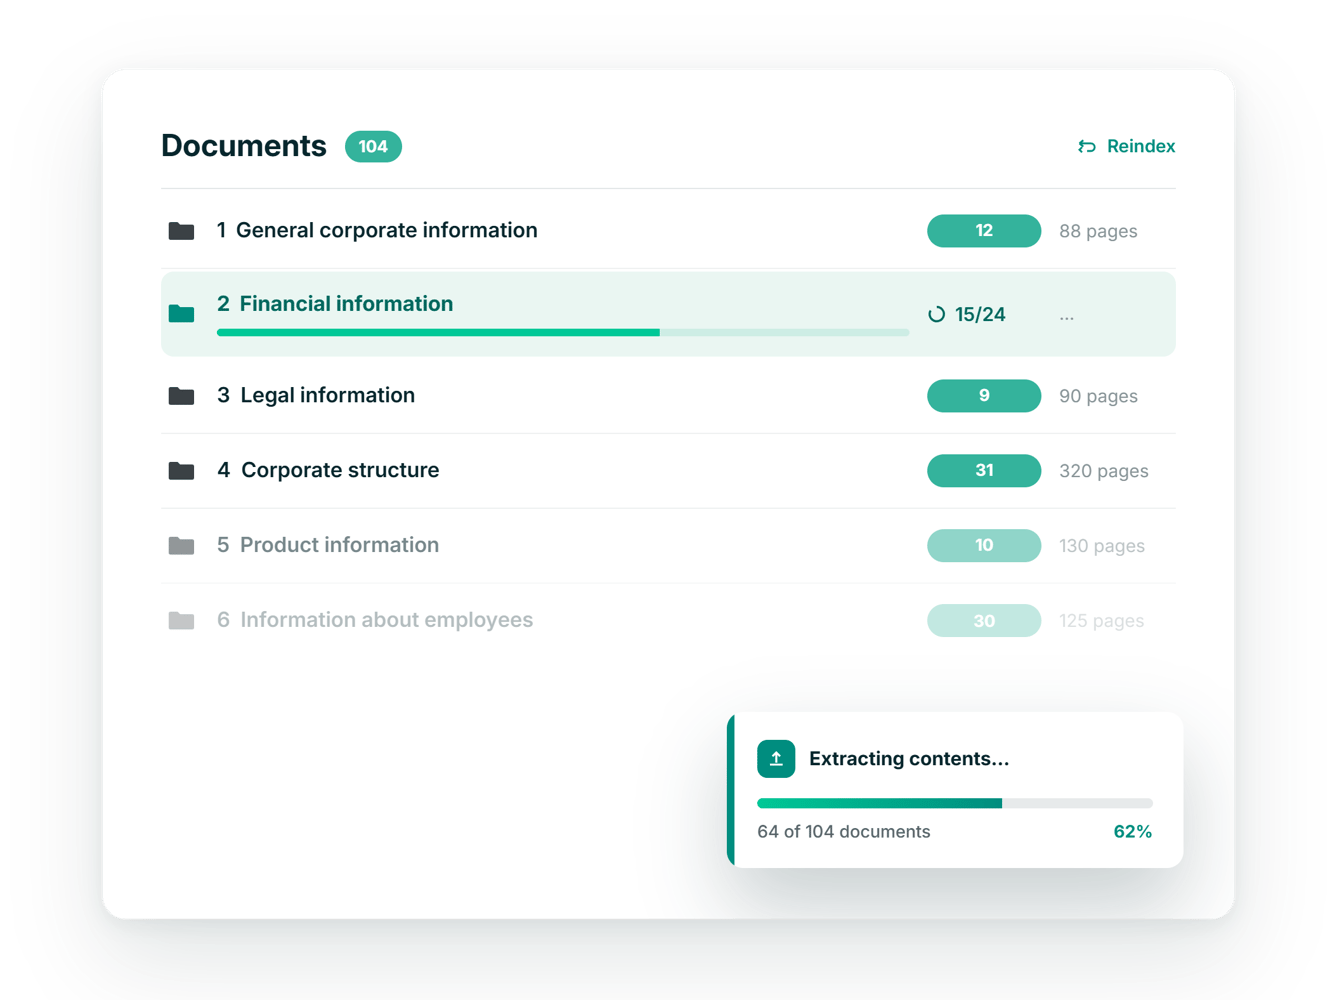Image resolution: width=1337 pixels, height=1000 pixels.
Task: Click the spinner icon next to 15/24
Action: pyautogui.click(x=936, y=314)
